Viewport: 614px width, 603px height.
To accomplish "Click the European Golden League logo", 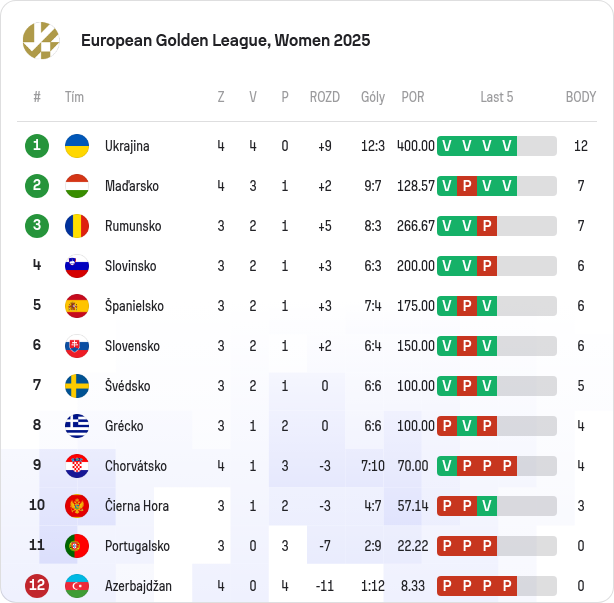I will (x=41, y=40).
